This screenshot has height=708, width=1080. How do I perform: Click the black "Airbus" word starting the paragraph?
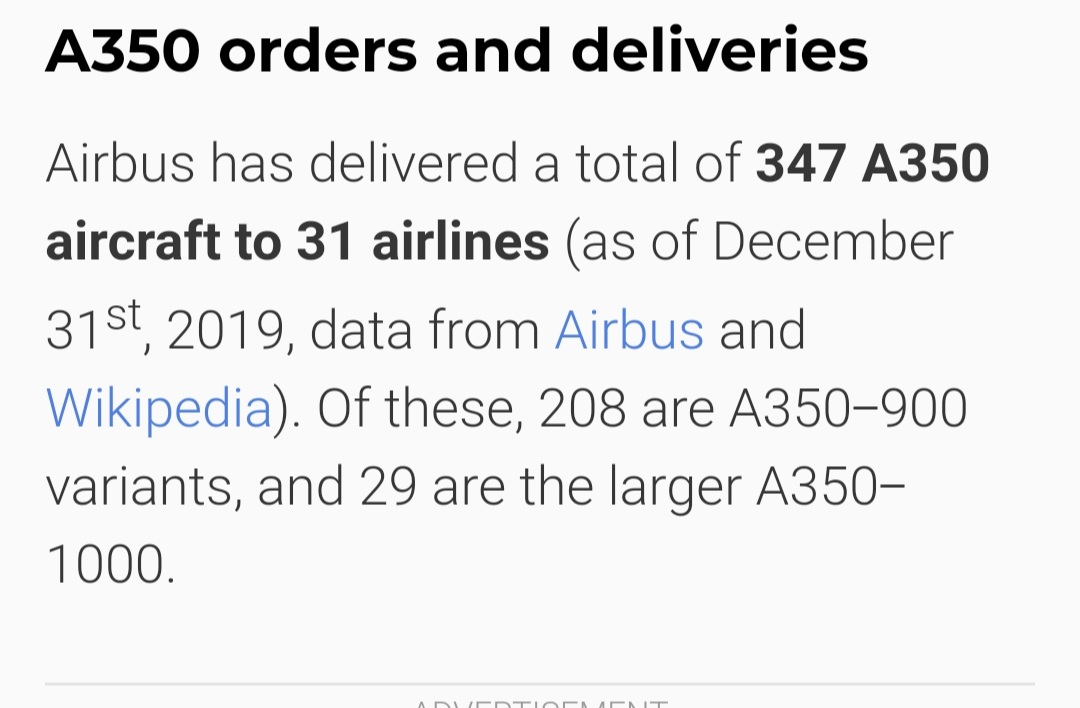[x=120, y=165]
